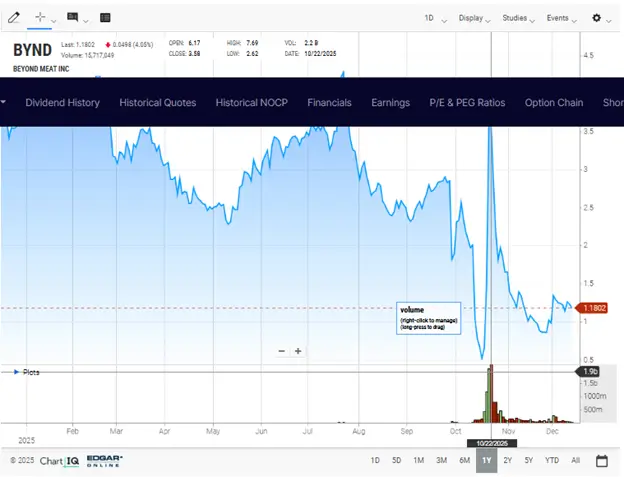
Task: Click the volume tooltip box
Action: pos(429,318)
